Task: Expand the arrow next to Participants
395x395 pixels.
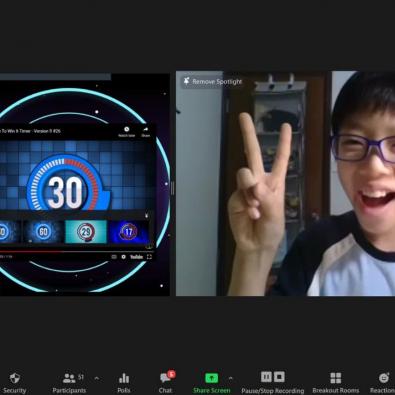Action: click(x=97, y=378)
